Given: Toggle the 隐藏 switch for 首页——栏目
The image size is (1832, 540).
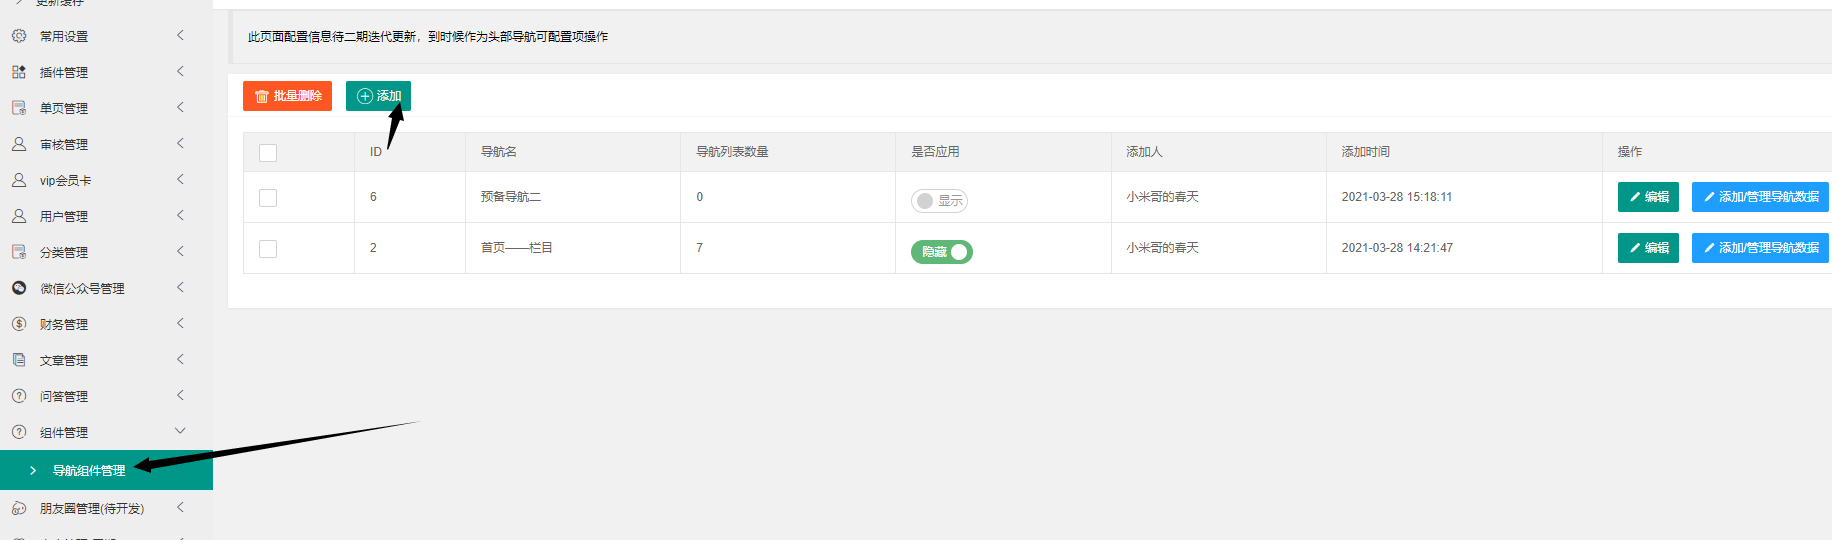Looking at the screenshot, I should coord(941,252).
